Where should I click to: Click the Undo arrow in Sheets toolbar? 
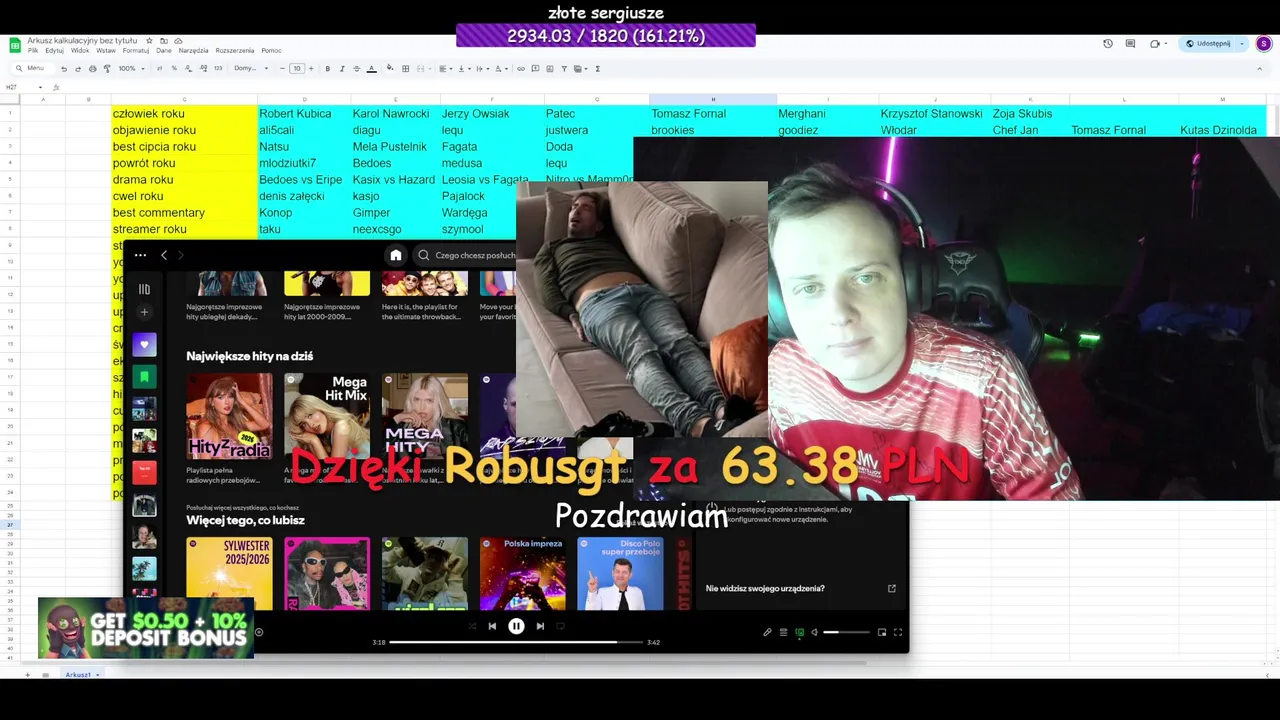coord(64,69)
